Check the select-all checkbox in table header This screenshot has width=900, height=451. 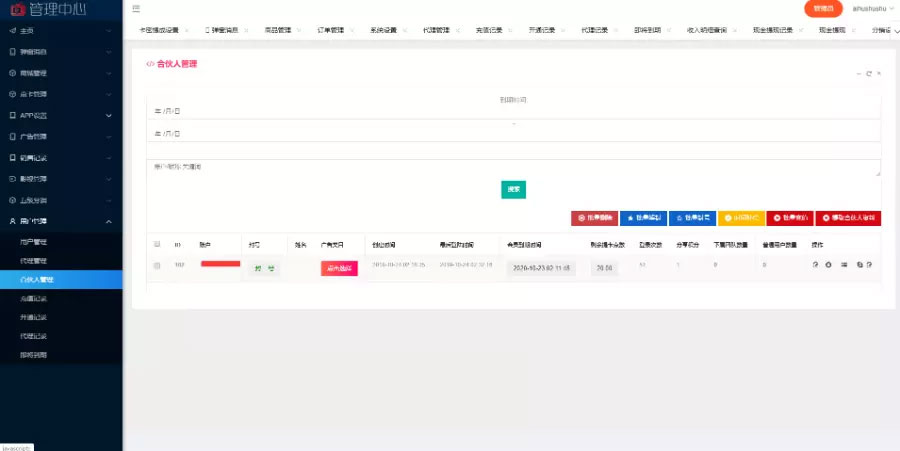pyautogui.click(x=156, y=243)
